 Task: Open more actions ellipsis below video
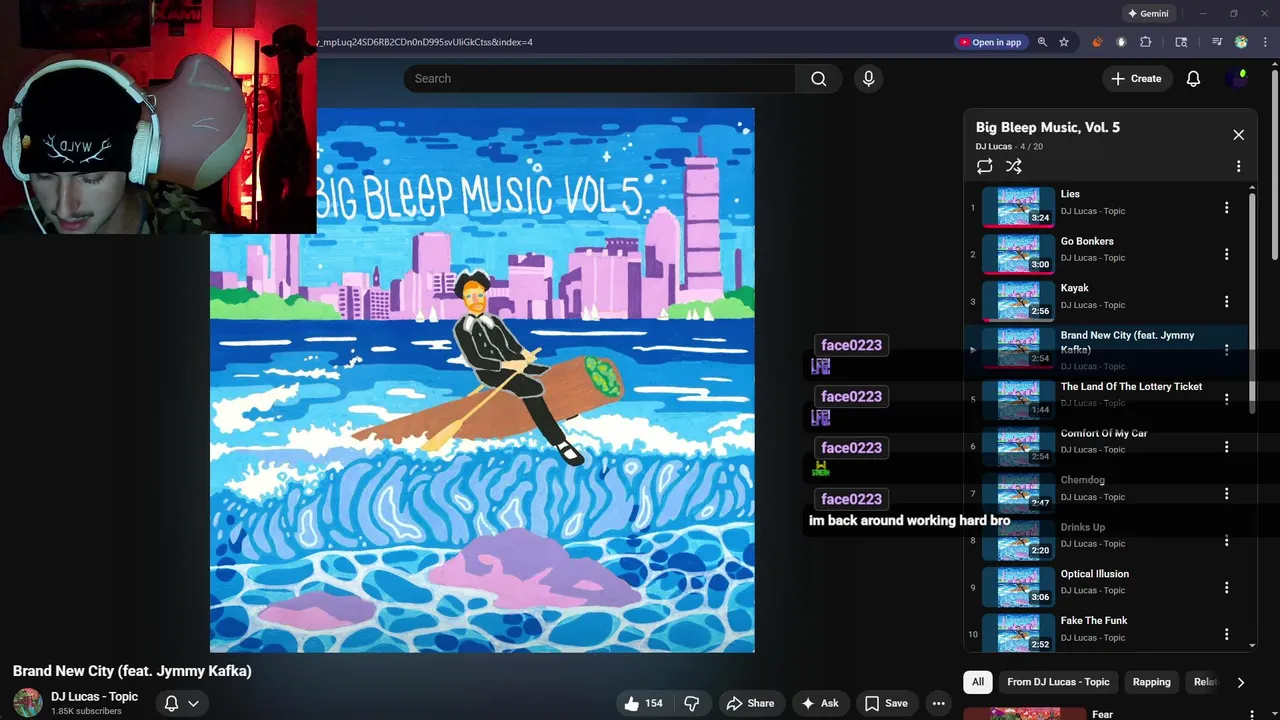tap(938, 703)
